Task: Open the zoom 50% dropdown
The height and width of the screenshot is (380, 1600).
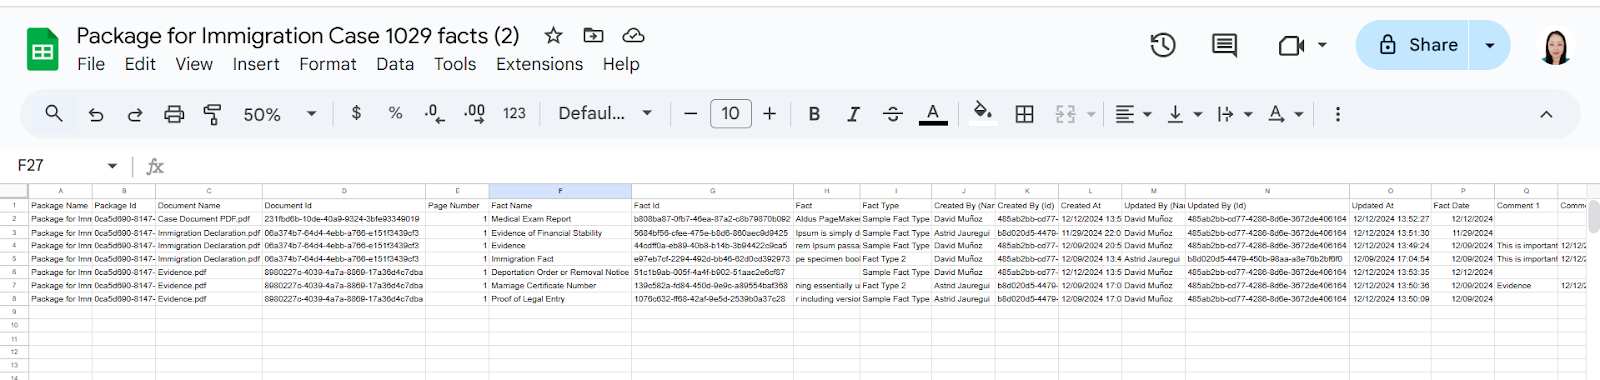Action: pyautogui.click(x=279, y=114)
